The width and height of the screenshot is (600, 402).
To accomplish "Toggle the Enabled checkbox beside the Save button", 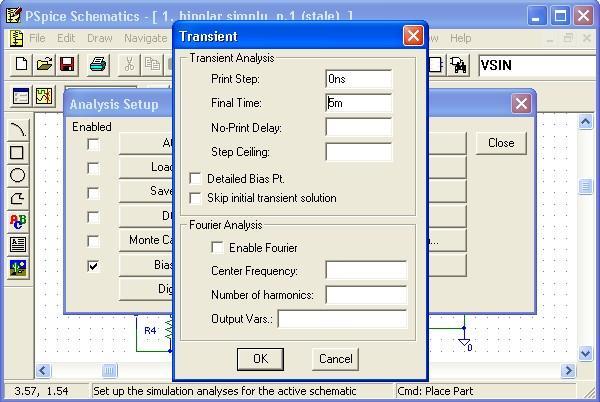I will (93, 192).
